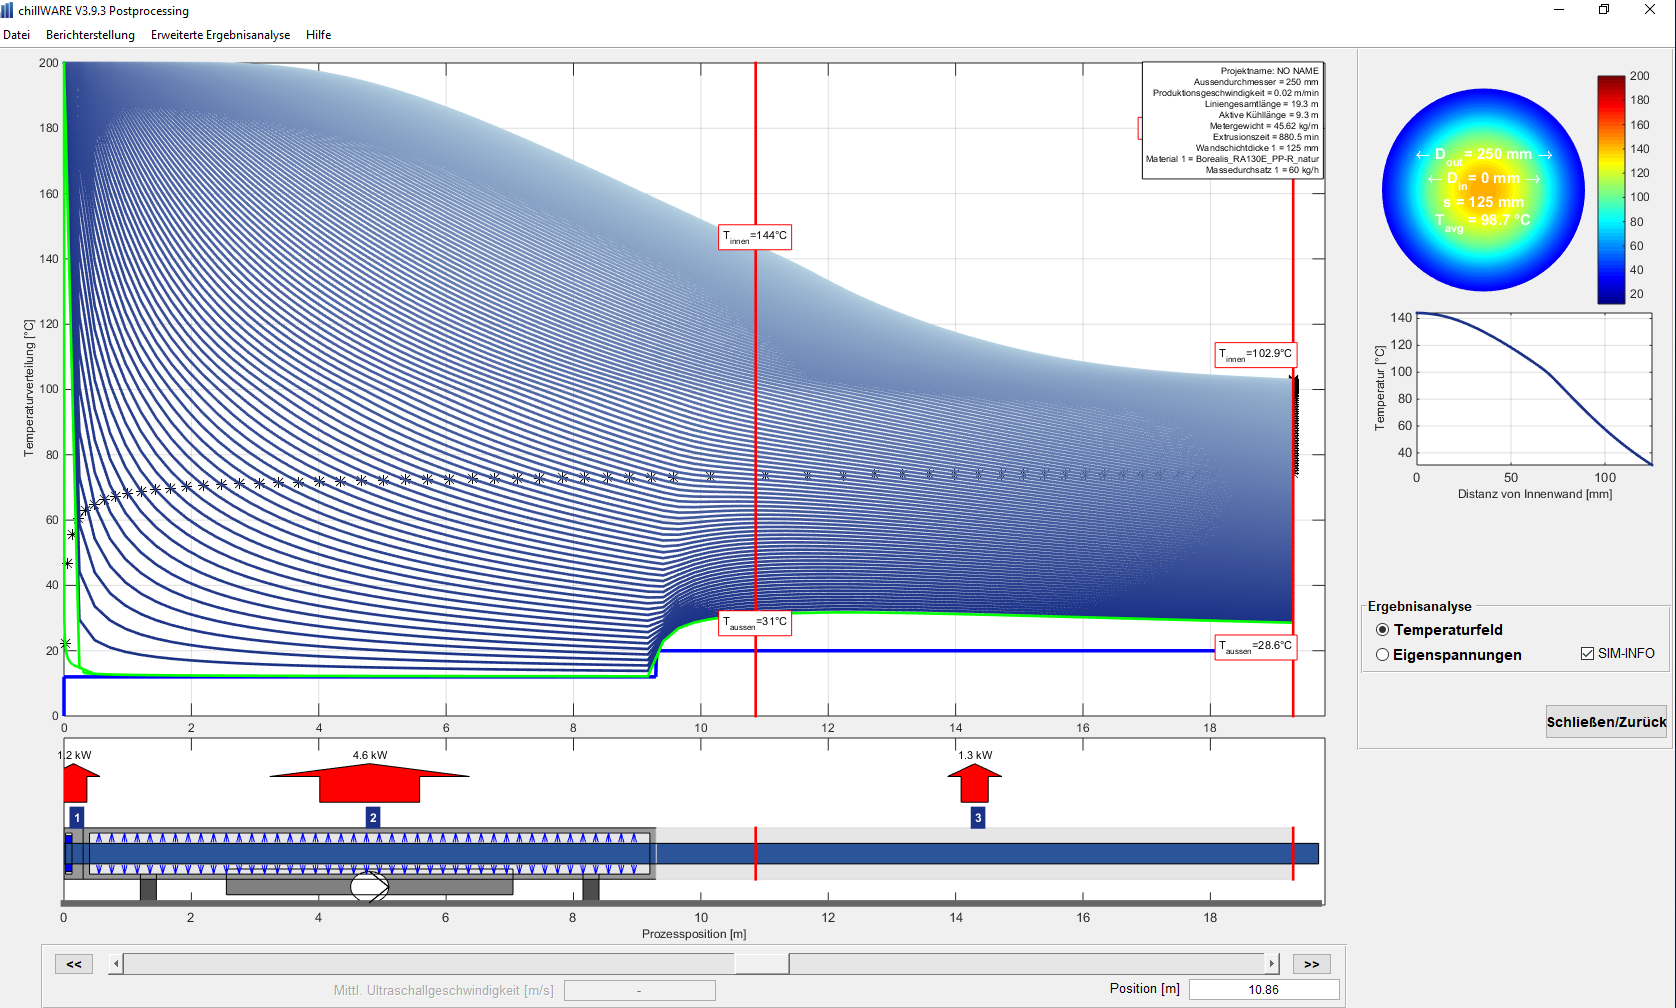Click the T aussen=28.6°C data label
1676x1008 pixels.
coord(1256,647)
